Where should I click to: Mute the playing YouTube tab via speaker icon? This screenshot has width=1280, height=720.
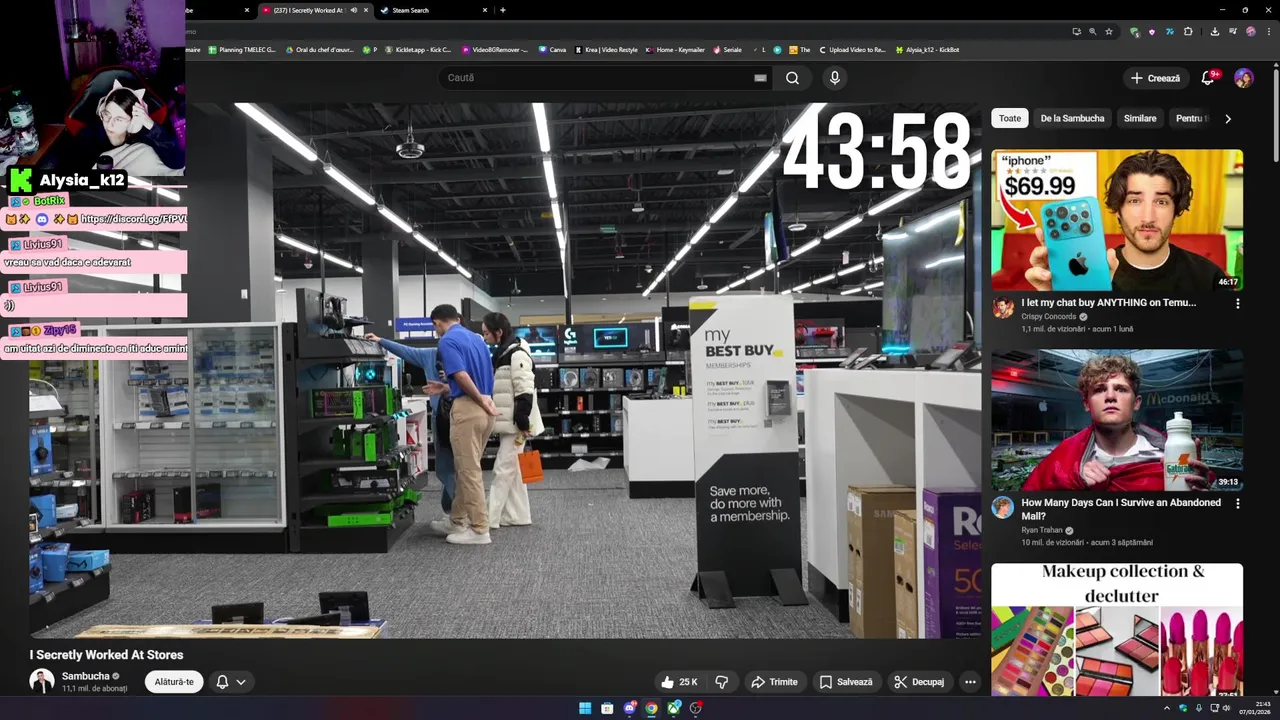(x=353, y=10)
